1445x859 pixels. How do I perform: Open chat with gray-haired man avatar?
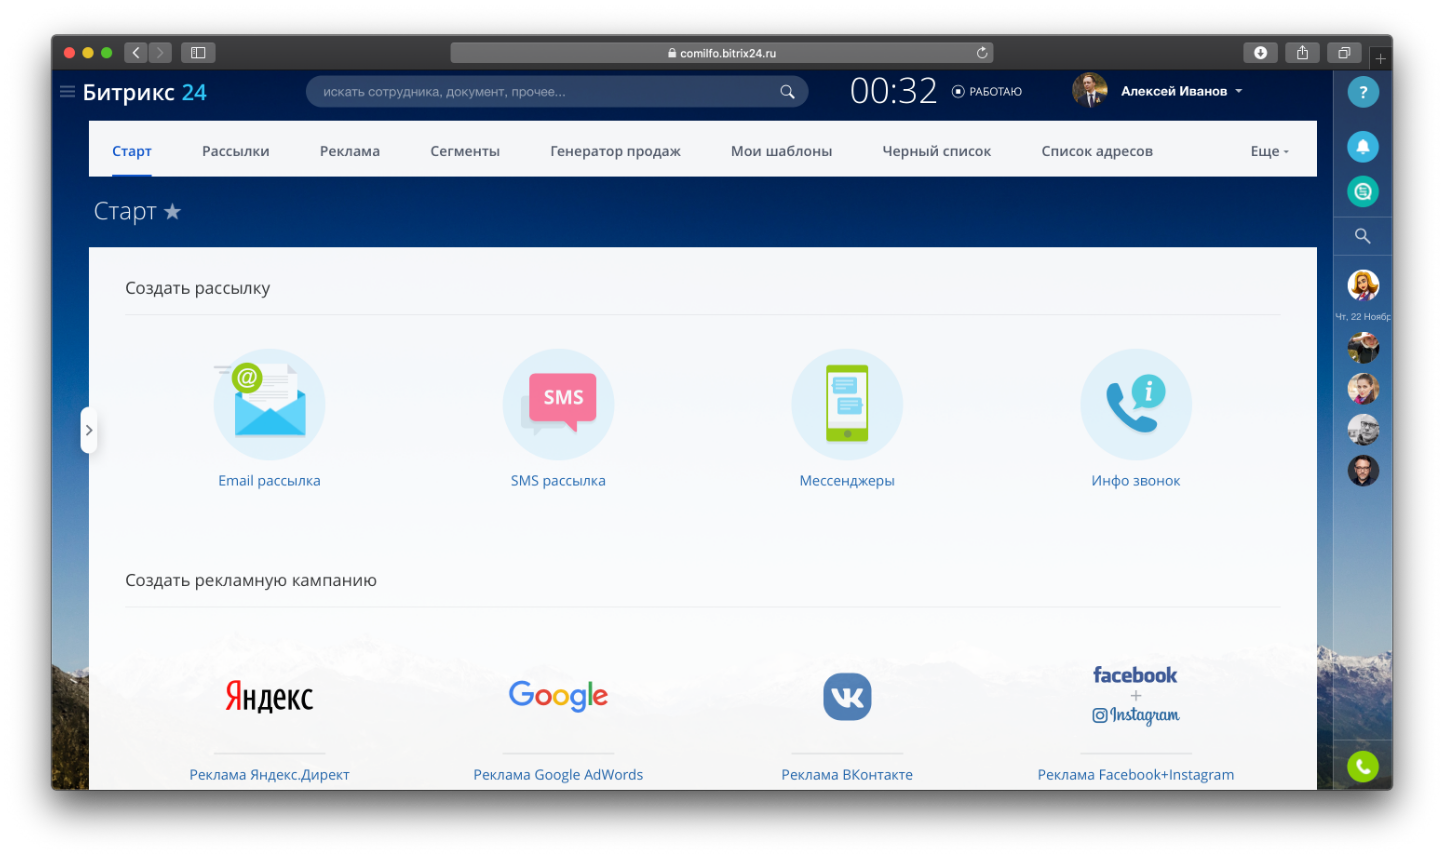[x=1362, y=430]
